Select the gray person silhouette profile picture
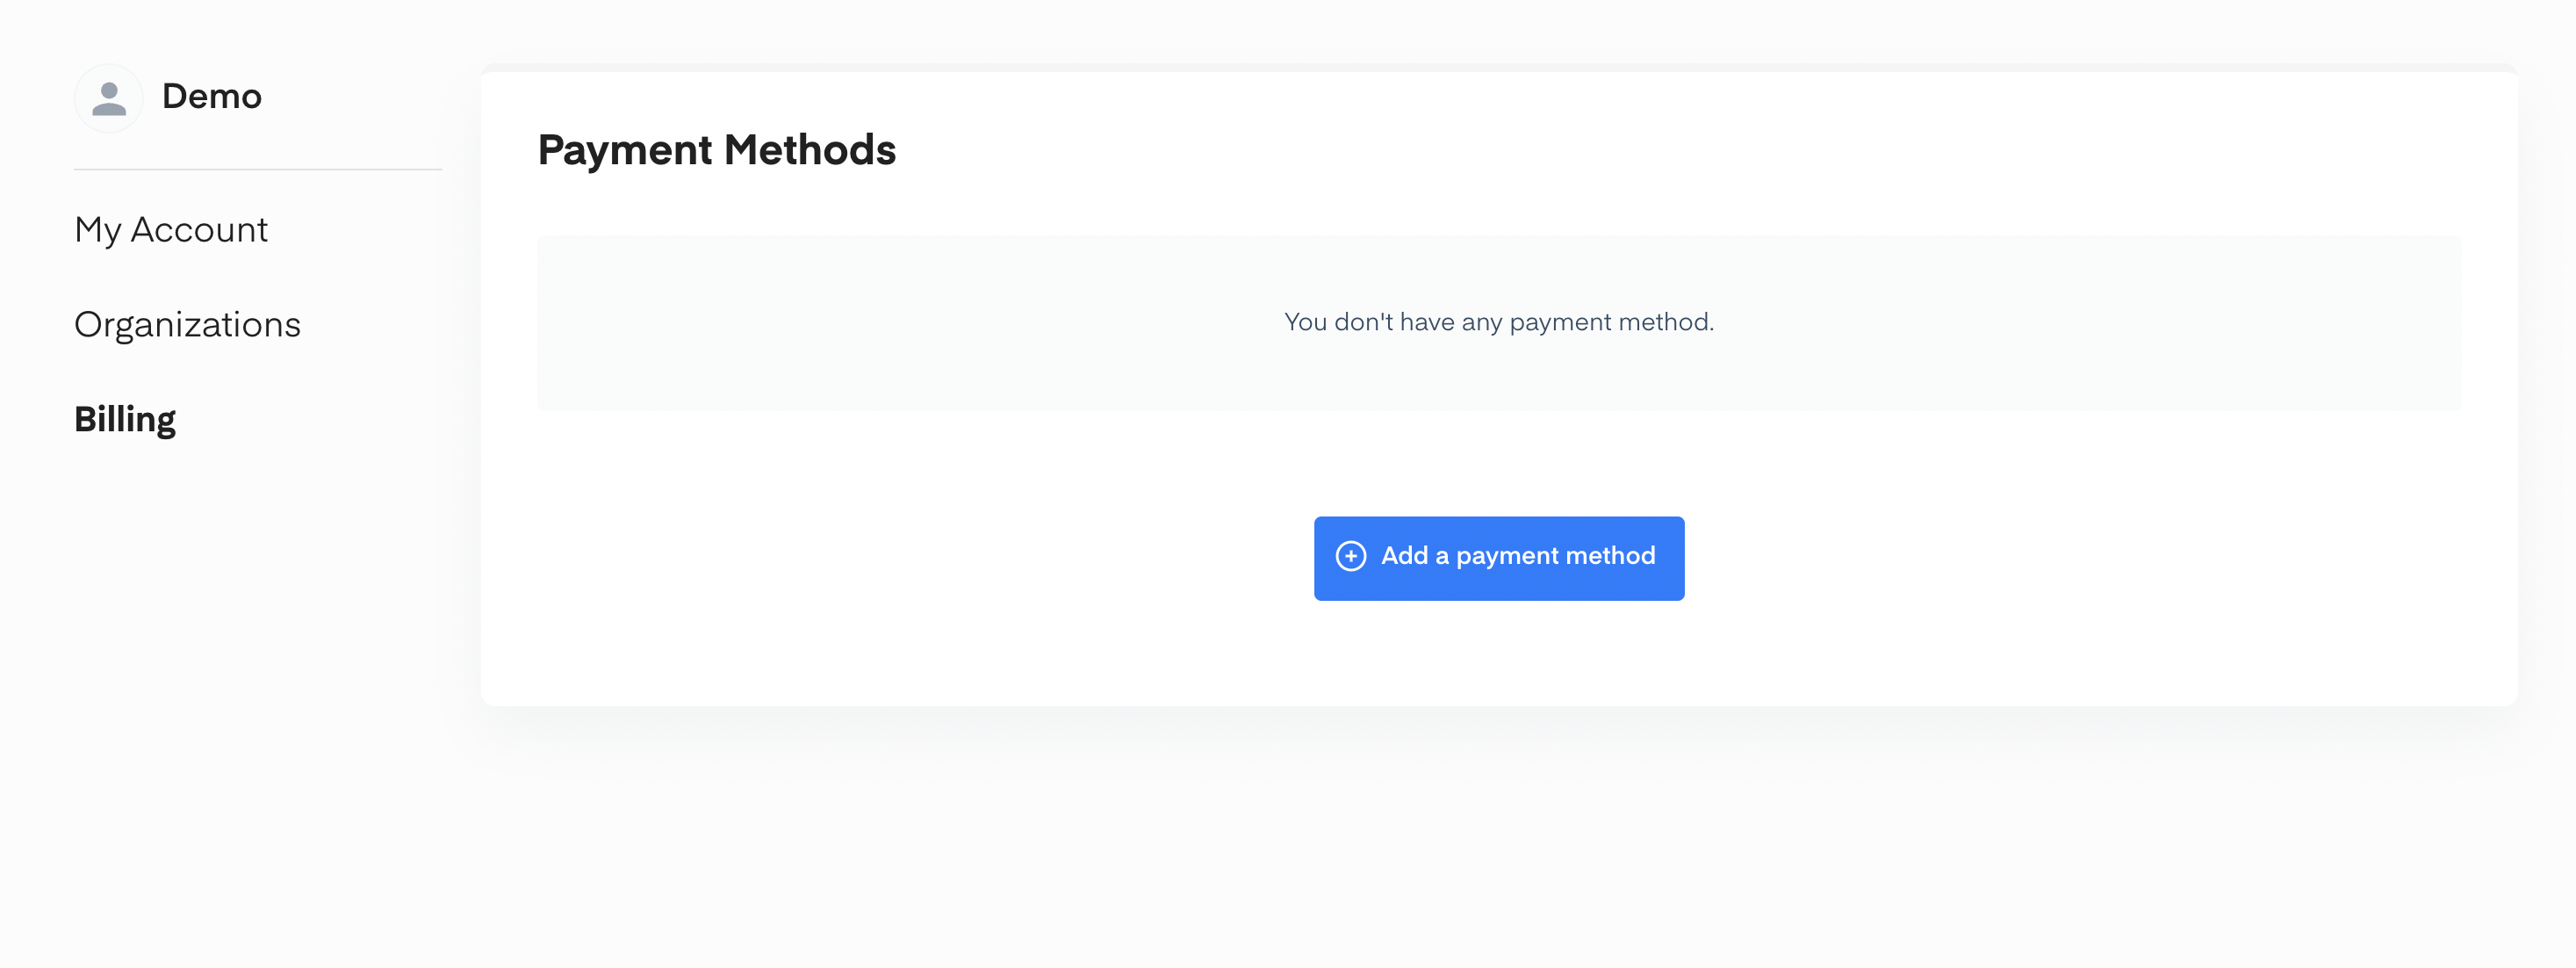2576x968 pixels. coord(109,98)
